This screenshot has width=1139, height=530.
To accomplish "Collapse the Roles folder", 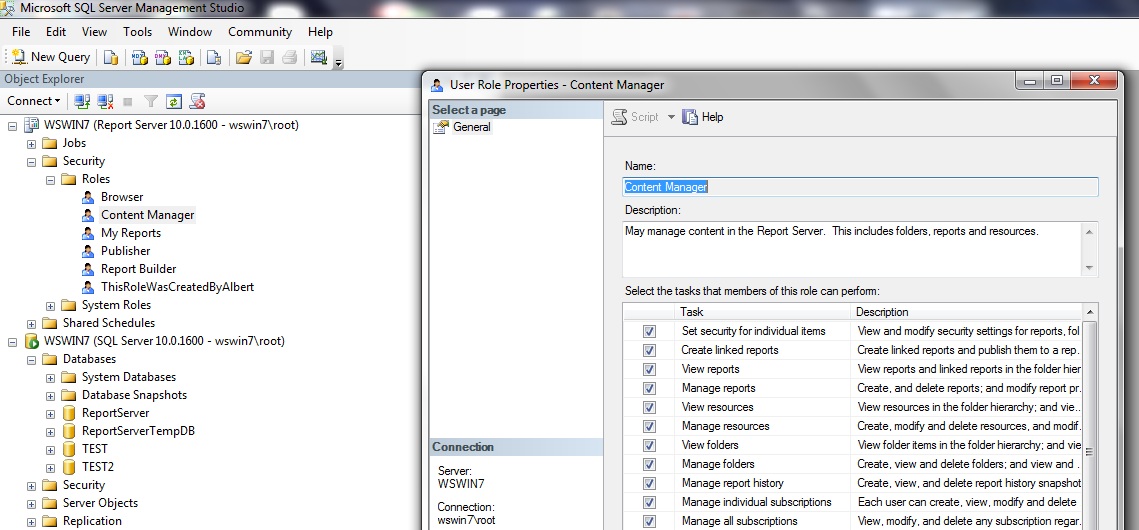I will pyautogui.click(x=50, y=179).
